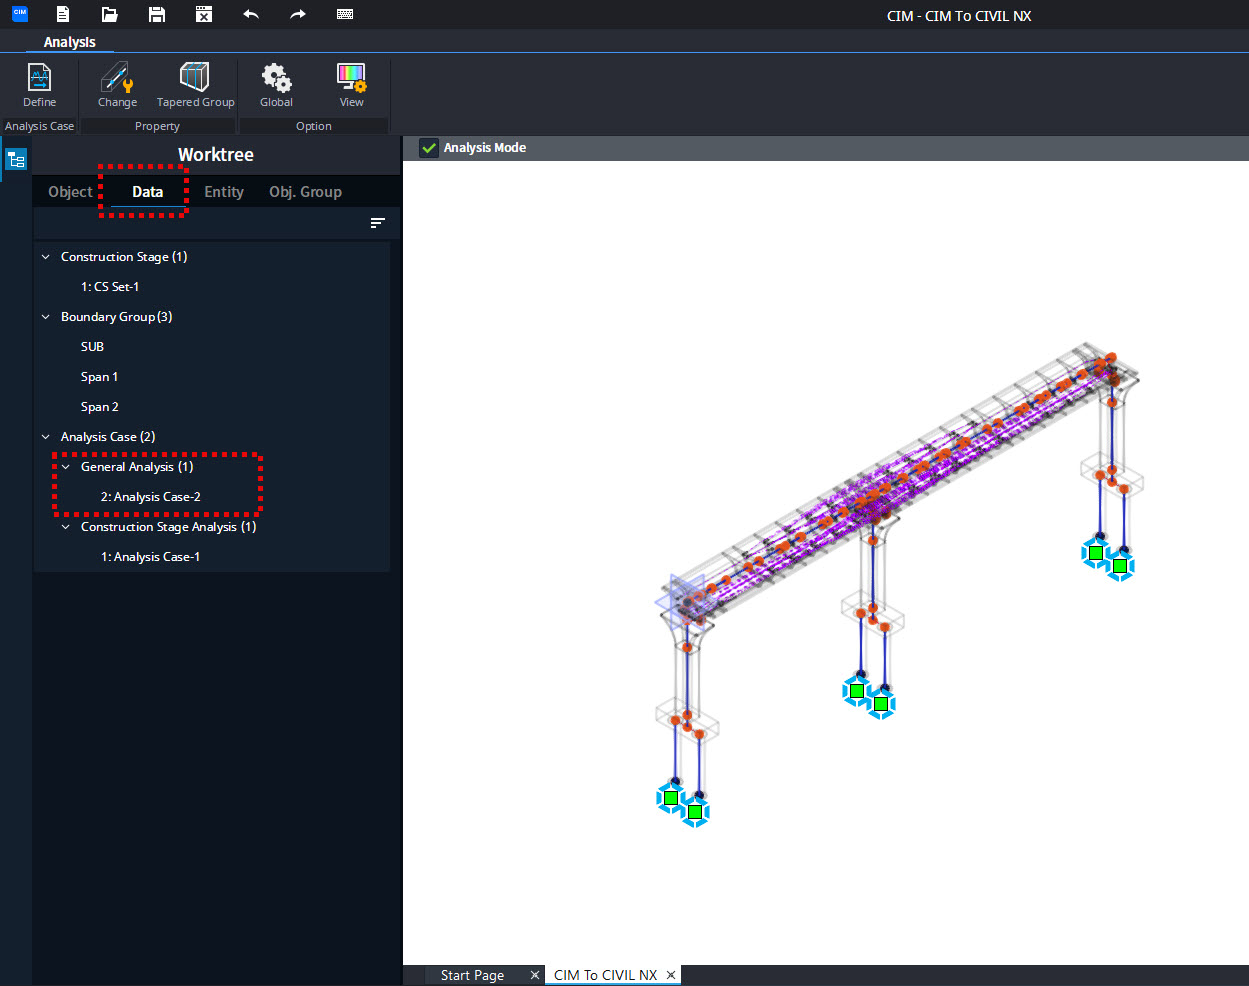Select 2: Analysis Case-2 item
This screenshot has height=986, width=1249.
151,497
